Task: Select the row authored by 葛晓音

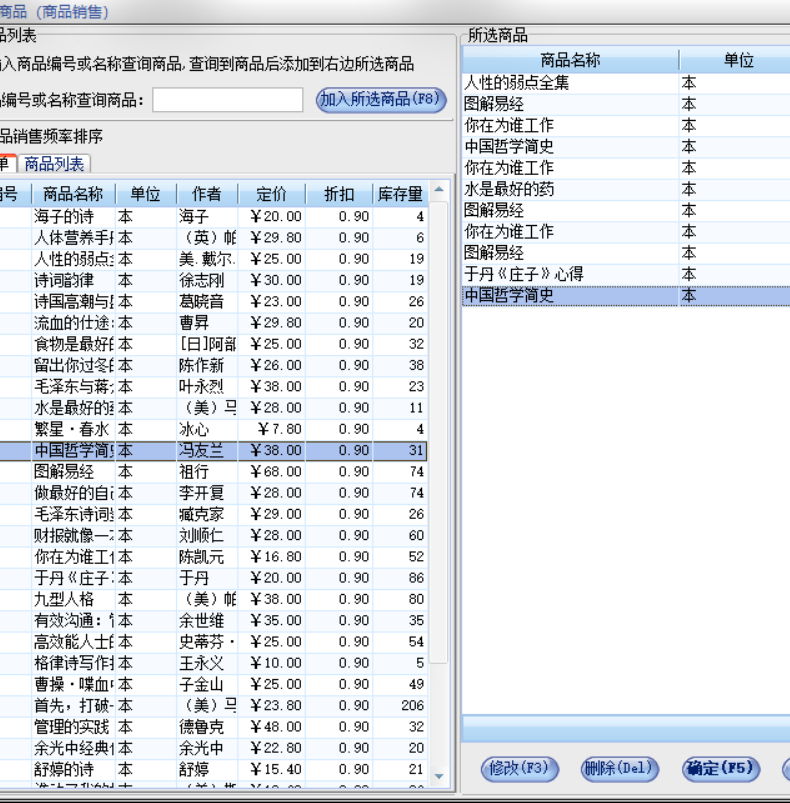Action: 213,301
